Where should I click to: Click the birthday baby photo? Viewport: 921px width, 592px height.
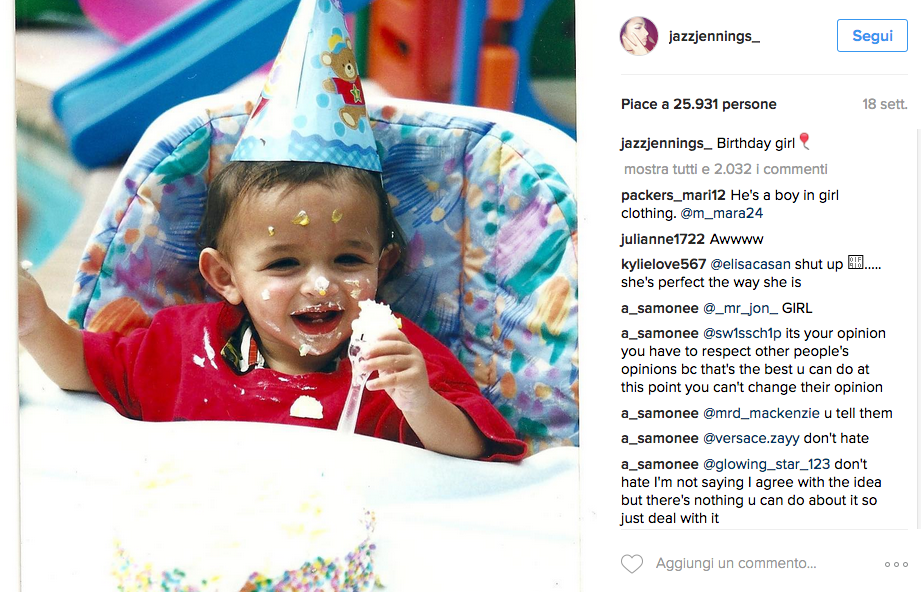297,296
